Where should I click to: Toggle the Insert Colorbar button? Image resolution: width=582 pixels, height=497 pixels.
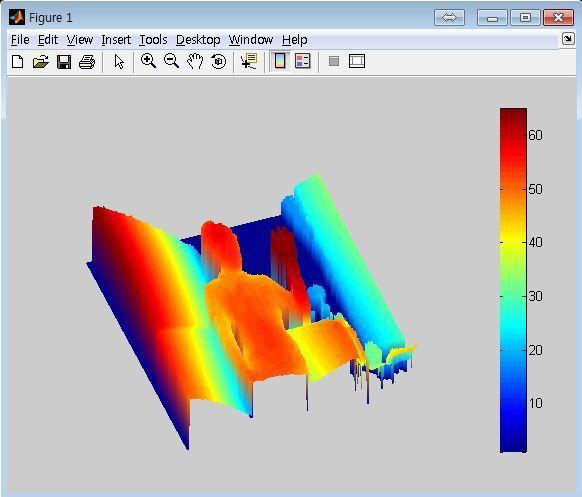(280, 61)
